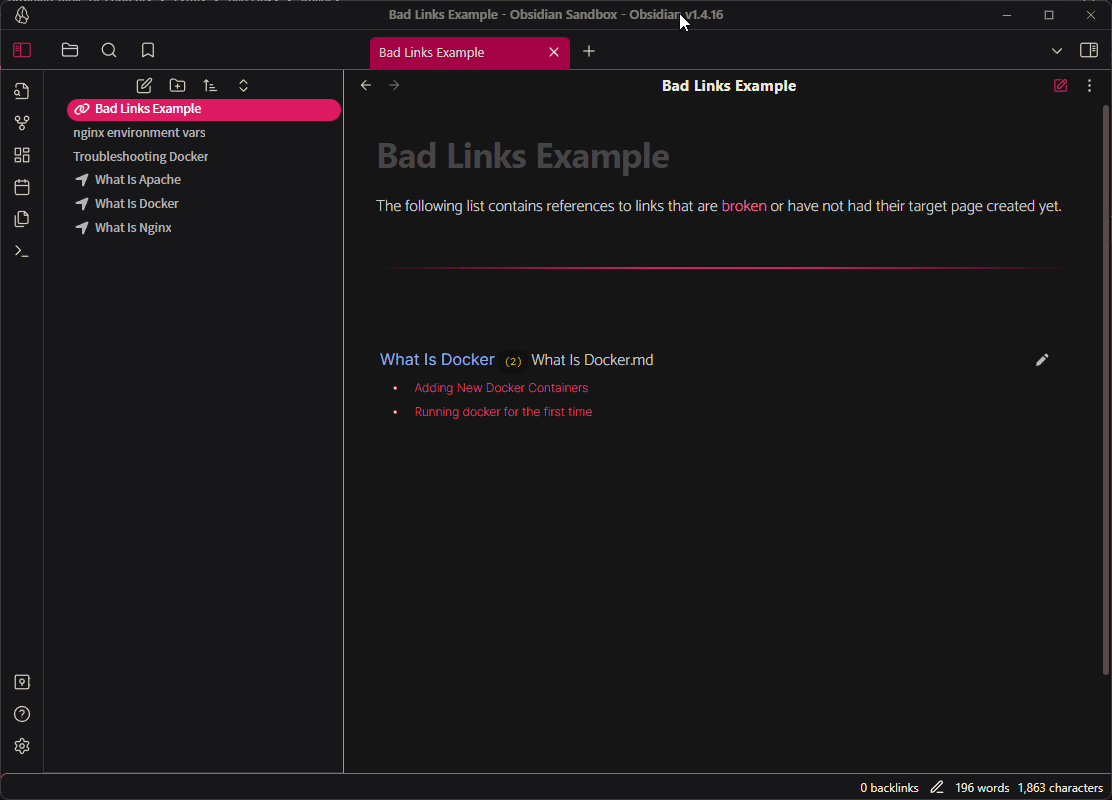Click Running docker for the first time link
Image resolution: width=1112 pixels, height=800 pixels.
pos(503,412)
